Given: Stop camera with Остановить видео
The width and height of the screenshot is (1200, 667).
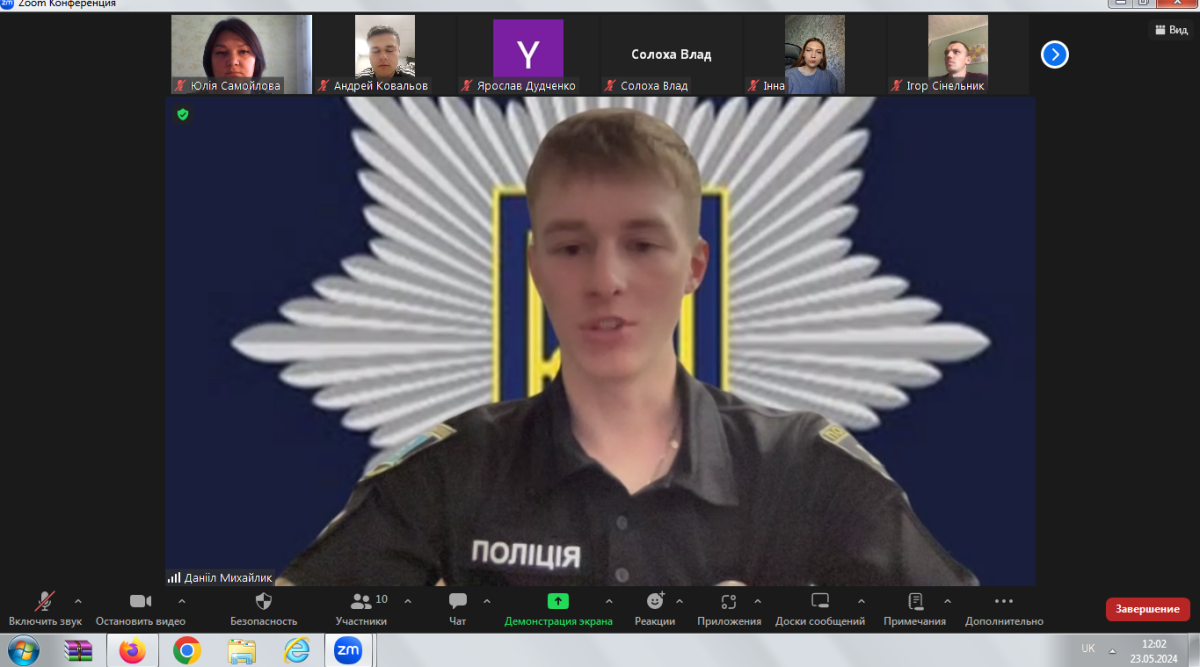Looking at the screenshot, I should tap(141, 609).
